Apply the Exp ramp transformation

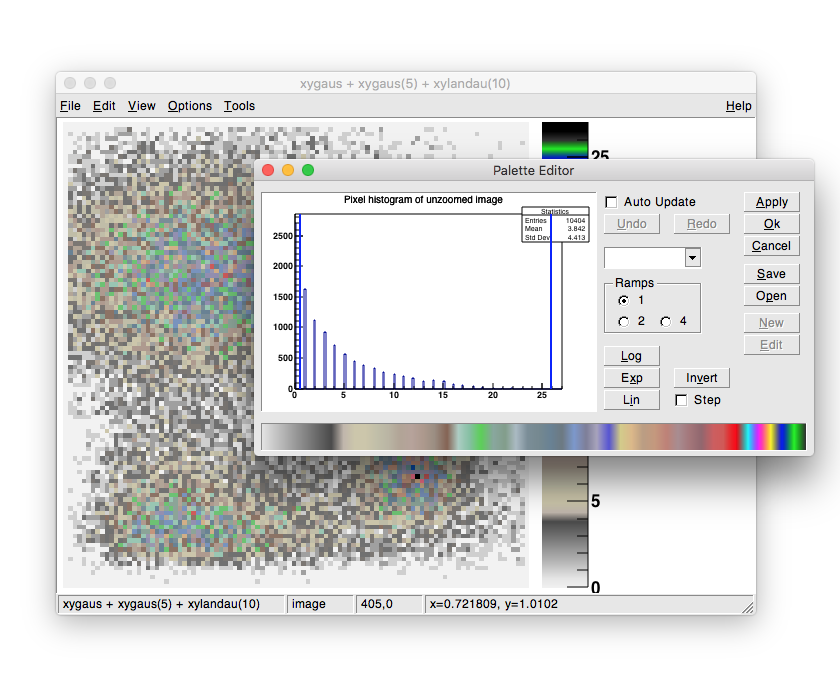pos(631,378)
